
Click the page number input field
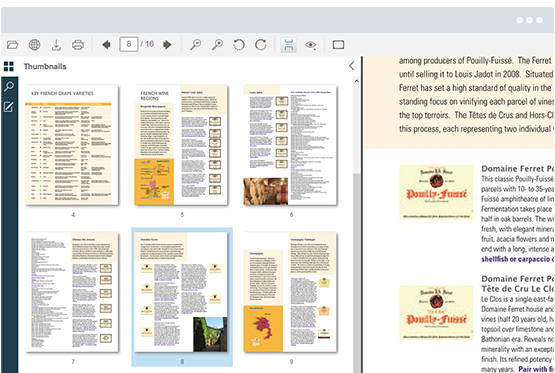pos(129,44)
